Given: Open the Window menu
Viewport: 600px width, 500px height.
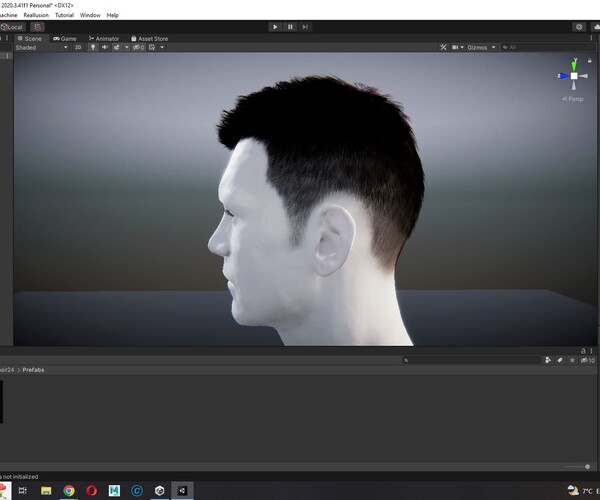Looking at the screenshot, I should tap(90, 15).
